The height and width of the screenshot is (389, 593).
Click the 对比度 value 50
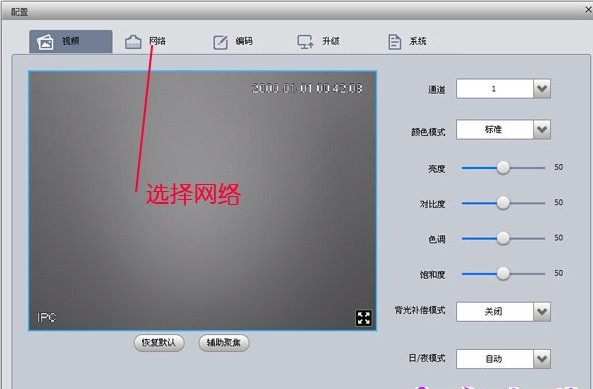pyautogui.click(x=559, y=203)
